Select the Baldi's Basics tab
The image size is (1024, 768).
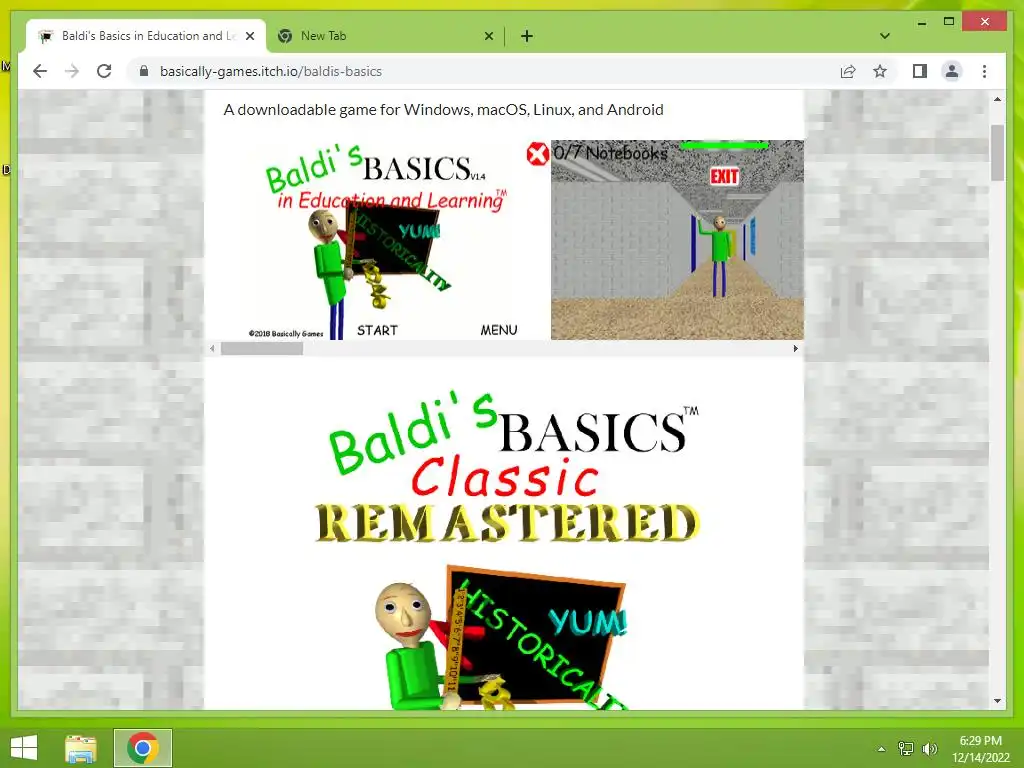[x=146, y=36]
